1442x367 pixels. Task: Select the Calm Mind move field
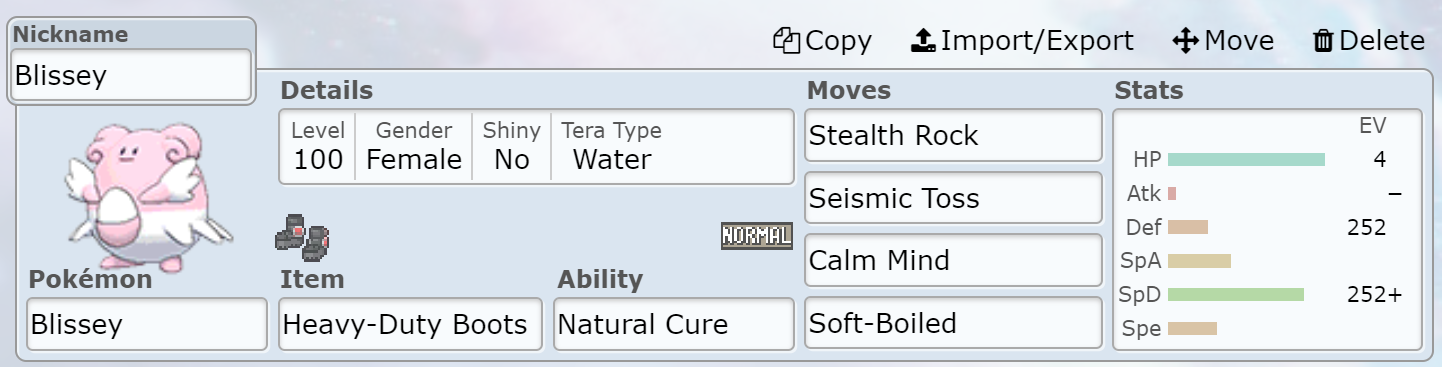point(953,261)
